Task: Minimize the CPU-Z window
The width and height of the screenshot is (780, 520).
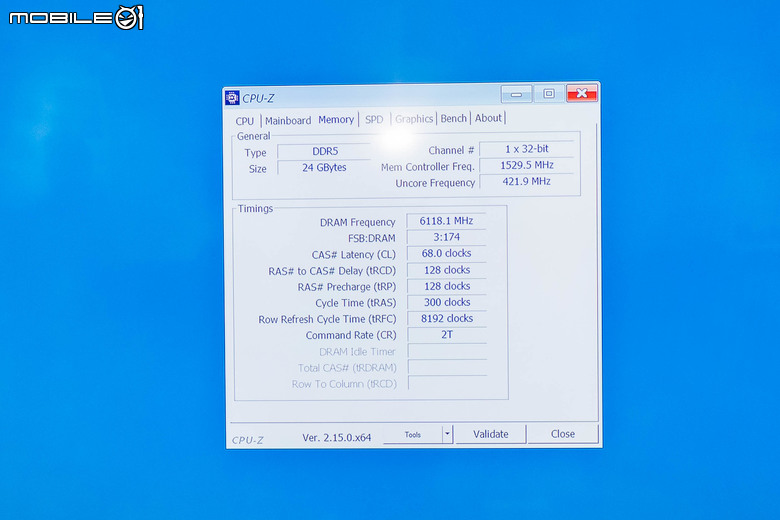Action: point(516,94)
